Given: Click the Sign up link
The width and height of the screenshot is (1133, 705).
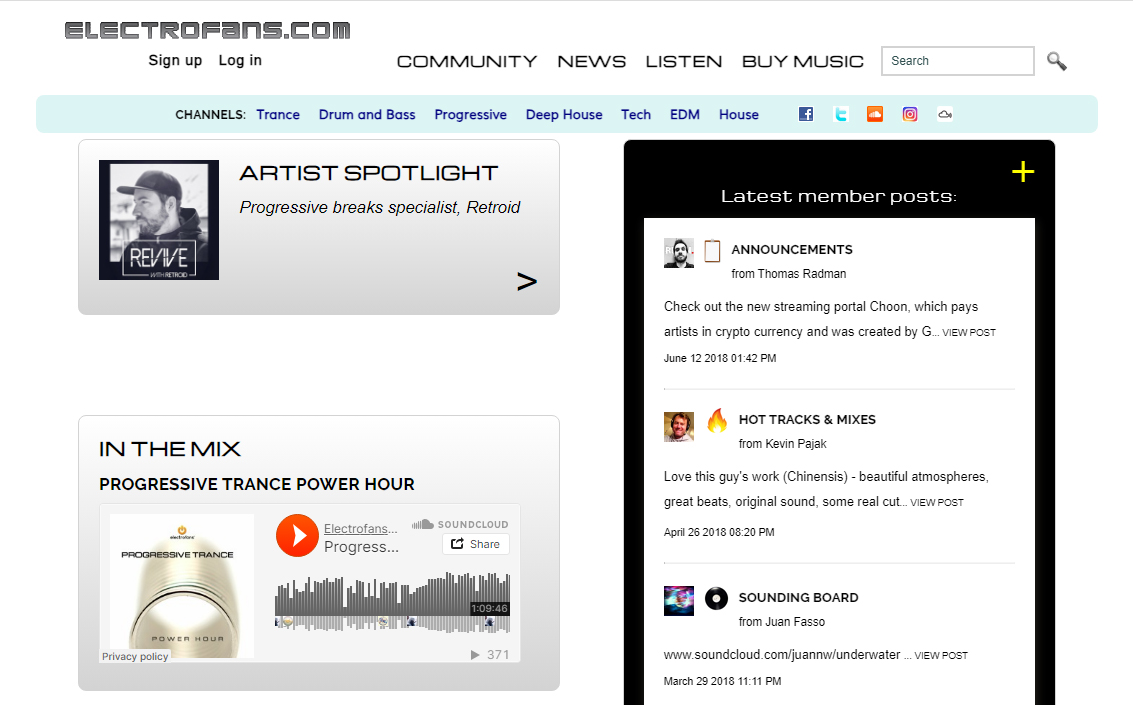Looking at the screenshot, I should (175, 61).
